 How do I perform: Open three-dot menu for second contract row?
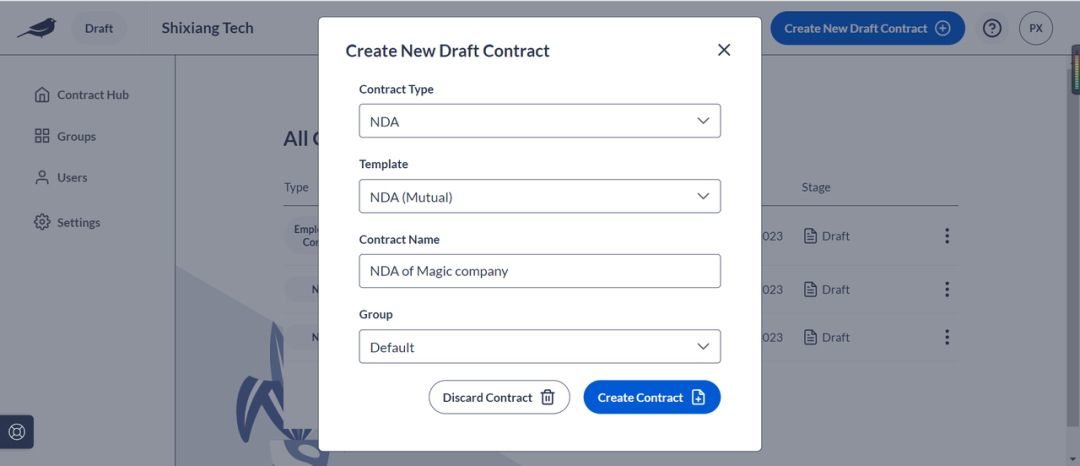point(947,289)
